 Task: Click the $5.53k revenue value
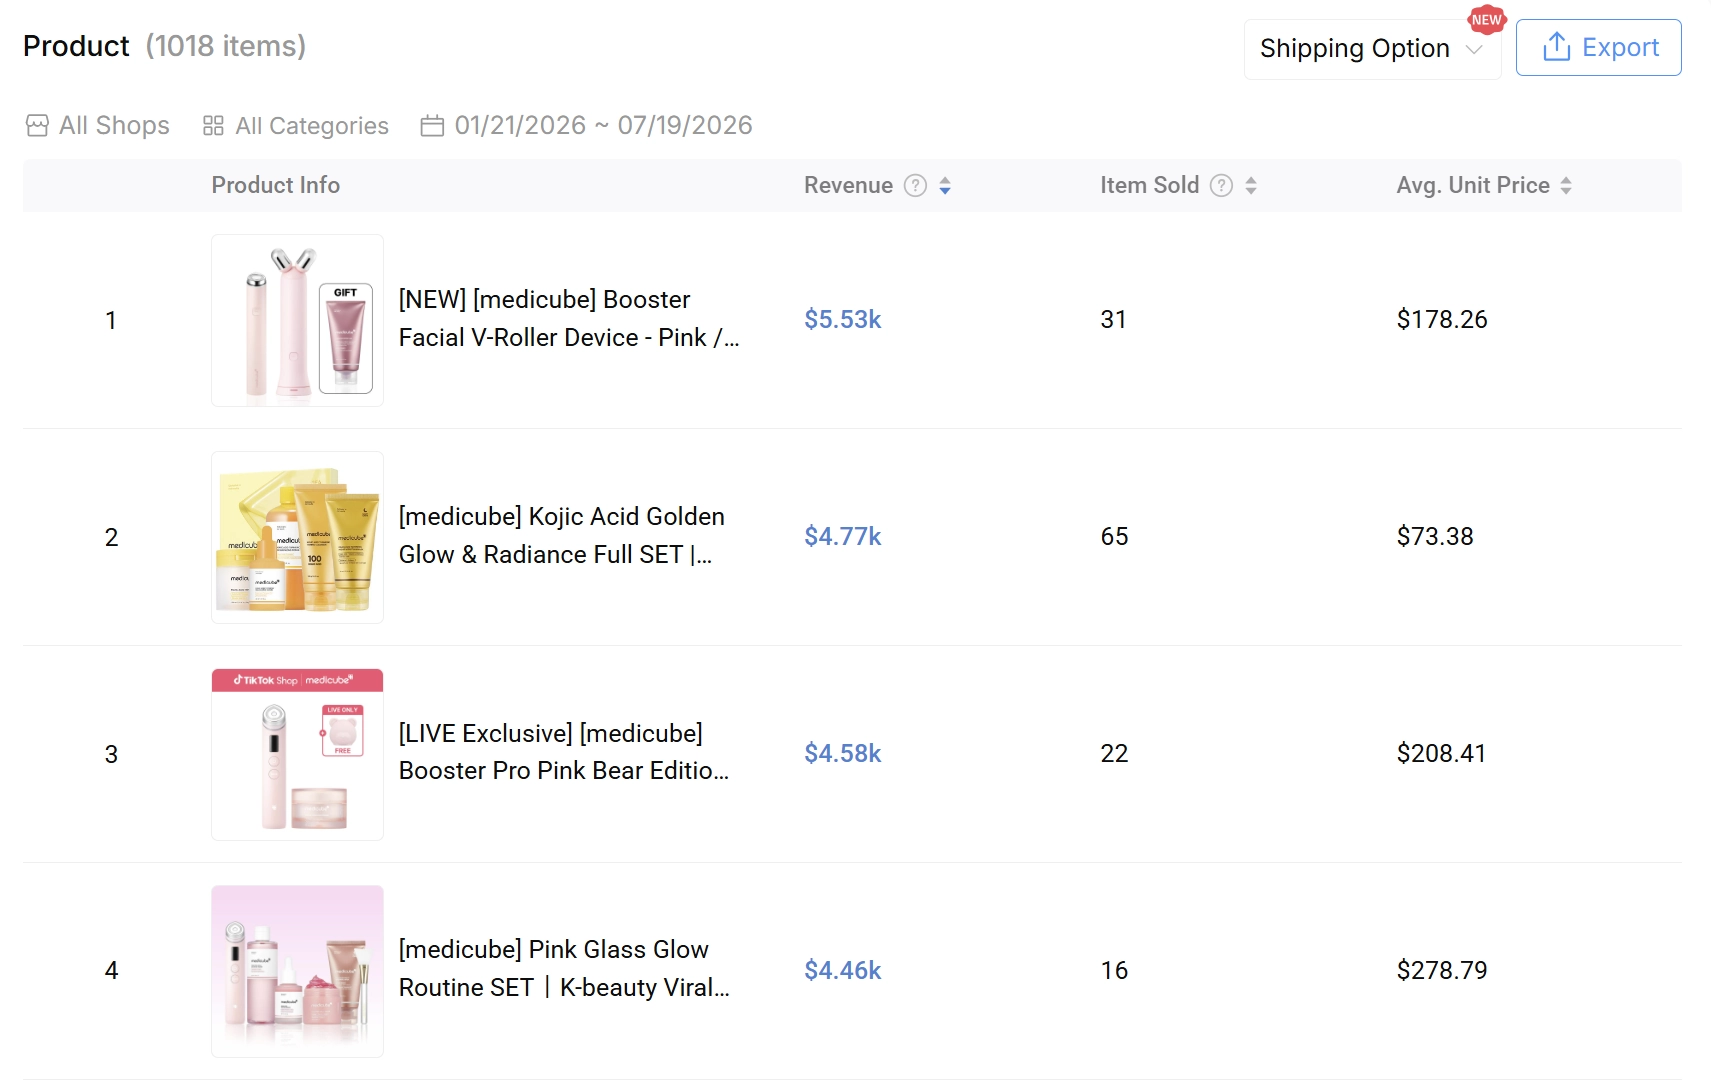(x=842, y=319)
